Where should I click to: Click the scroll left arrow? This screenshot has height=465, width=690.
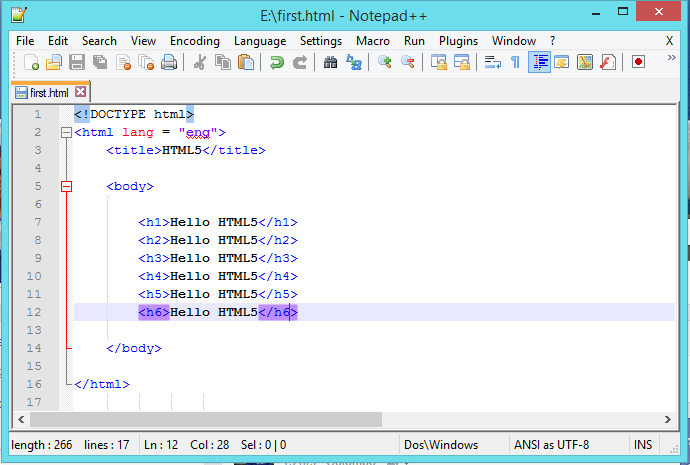pos(21,420)
